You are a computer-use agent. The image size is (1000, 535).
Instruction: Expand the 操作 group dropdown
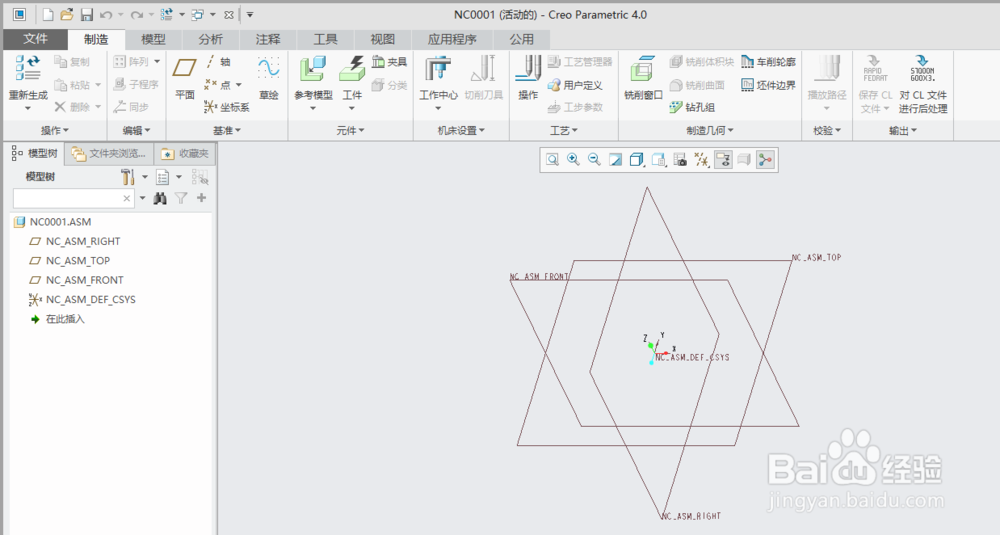tap(55, 130)
